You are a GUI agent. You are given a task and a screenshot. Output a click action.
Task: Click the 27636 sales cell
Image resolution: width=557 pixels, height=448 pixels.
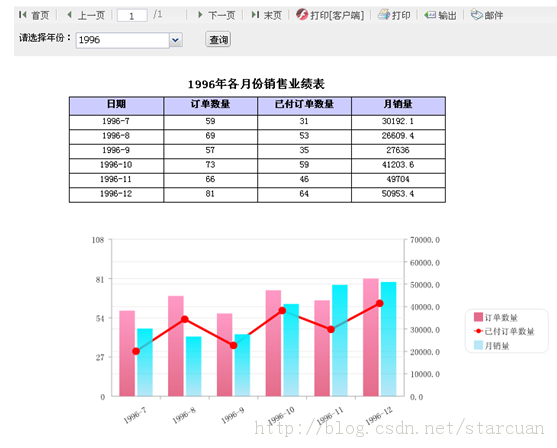(x=398, y=151)
